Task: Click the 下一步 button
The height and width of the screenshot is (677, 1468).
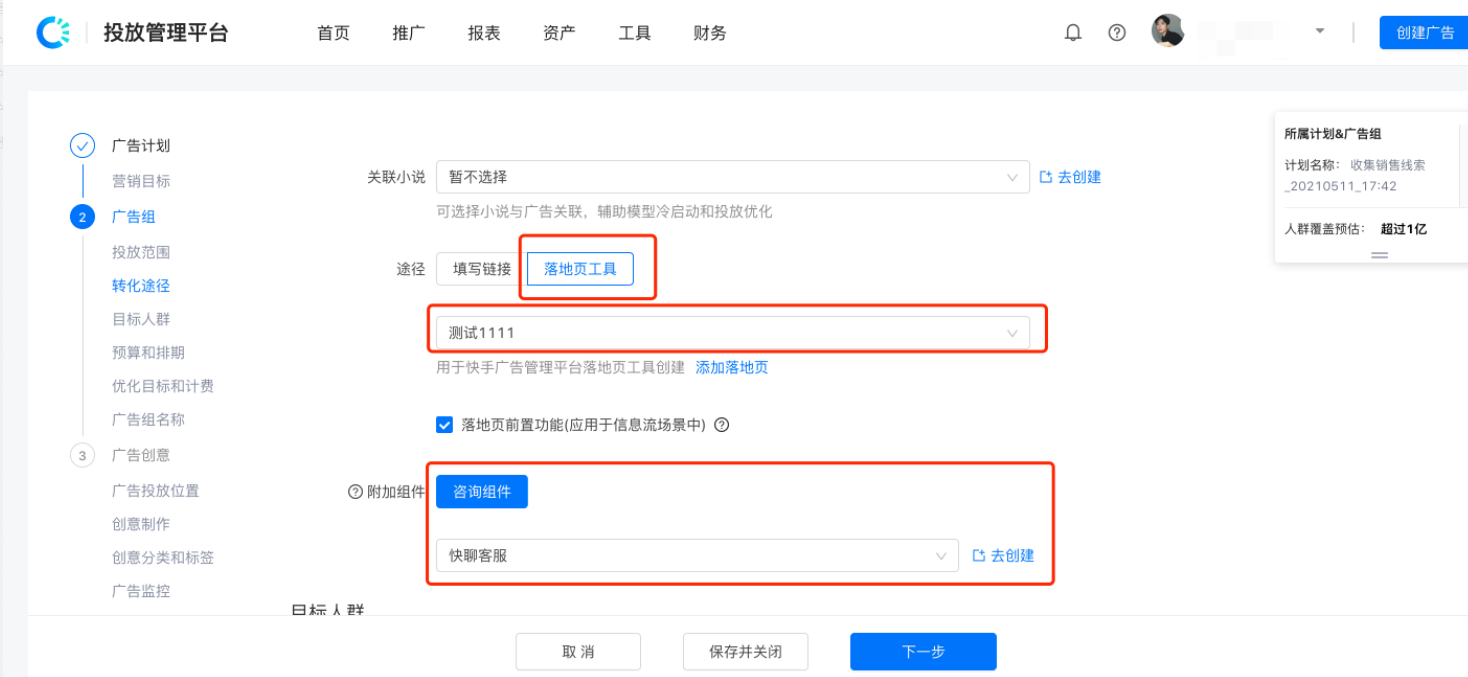Action: point(923,652)
